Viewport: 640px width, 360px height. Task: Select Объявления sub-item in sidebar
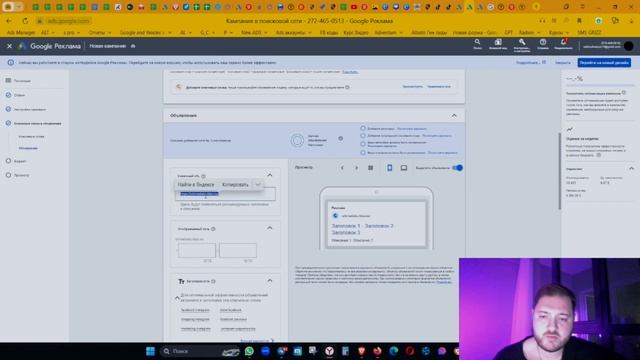pyautogui.click(x=28, y=148)
